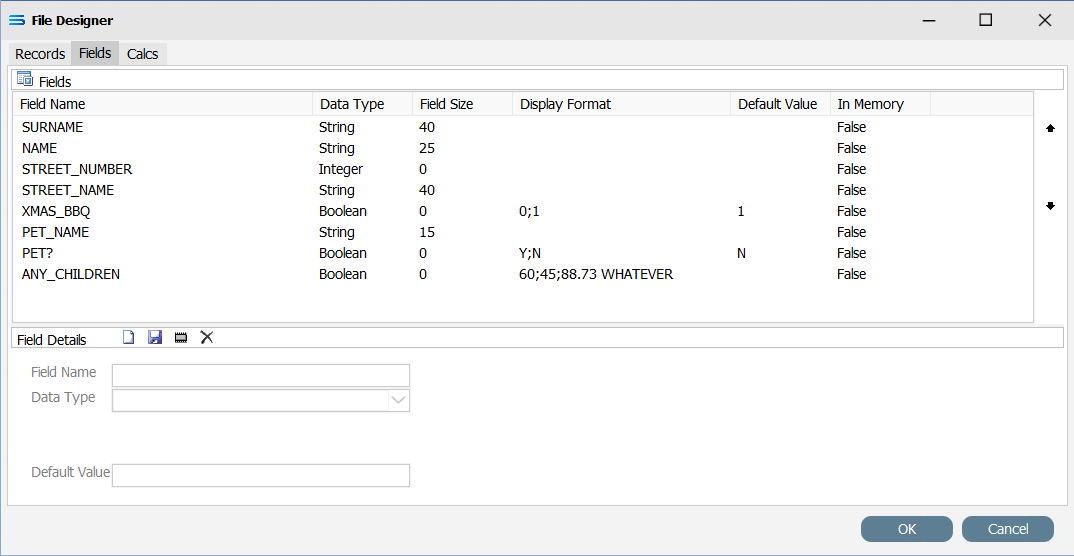Viewport: 1074px width, 556px height.
Task: Click the Display Format column header
Action: [621, 104]
